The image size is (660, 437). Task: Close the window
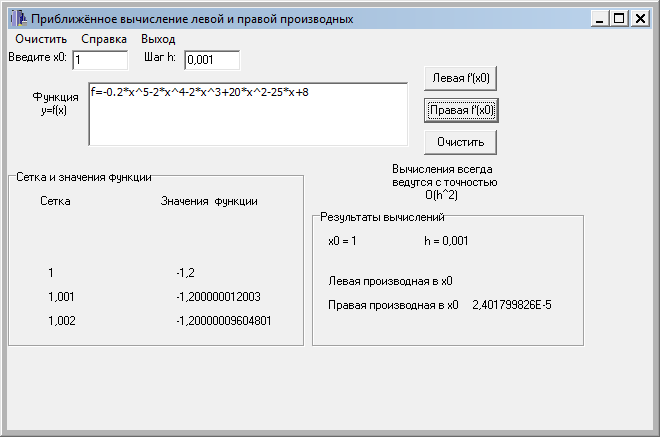tap(640, 19)
